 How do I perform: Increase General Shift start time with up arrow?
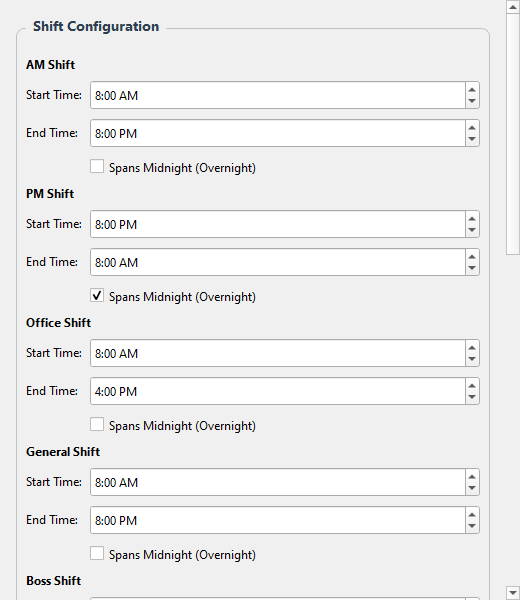(x=472, y=477)
